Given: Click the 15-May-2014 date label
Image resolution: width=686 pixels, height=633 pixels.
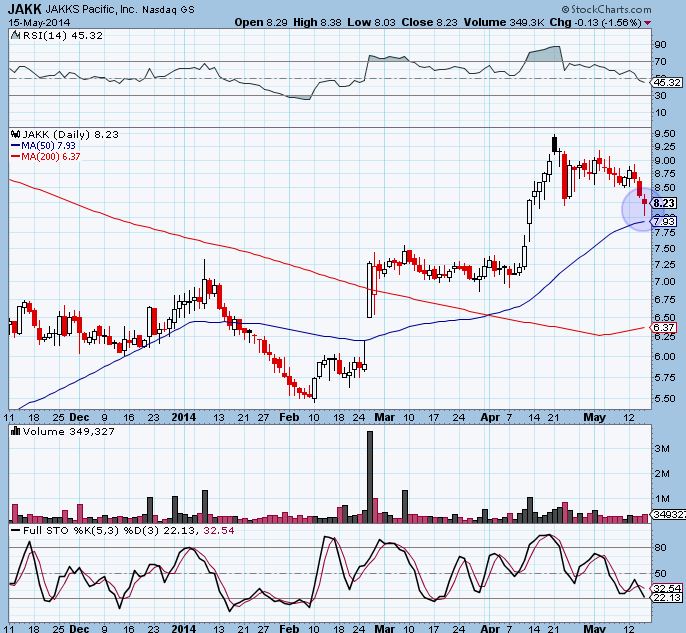Looking at the screenshot, I should pos(39,22).
